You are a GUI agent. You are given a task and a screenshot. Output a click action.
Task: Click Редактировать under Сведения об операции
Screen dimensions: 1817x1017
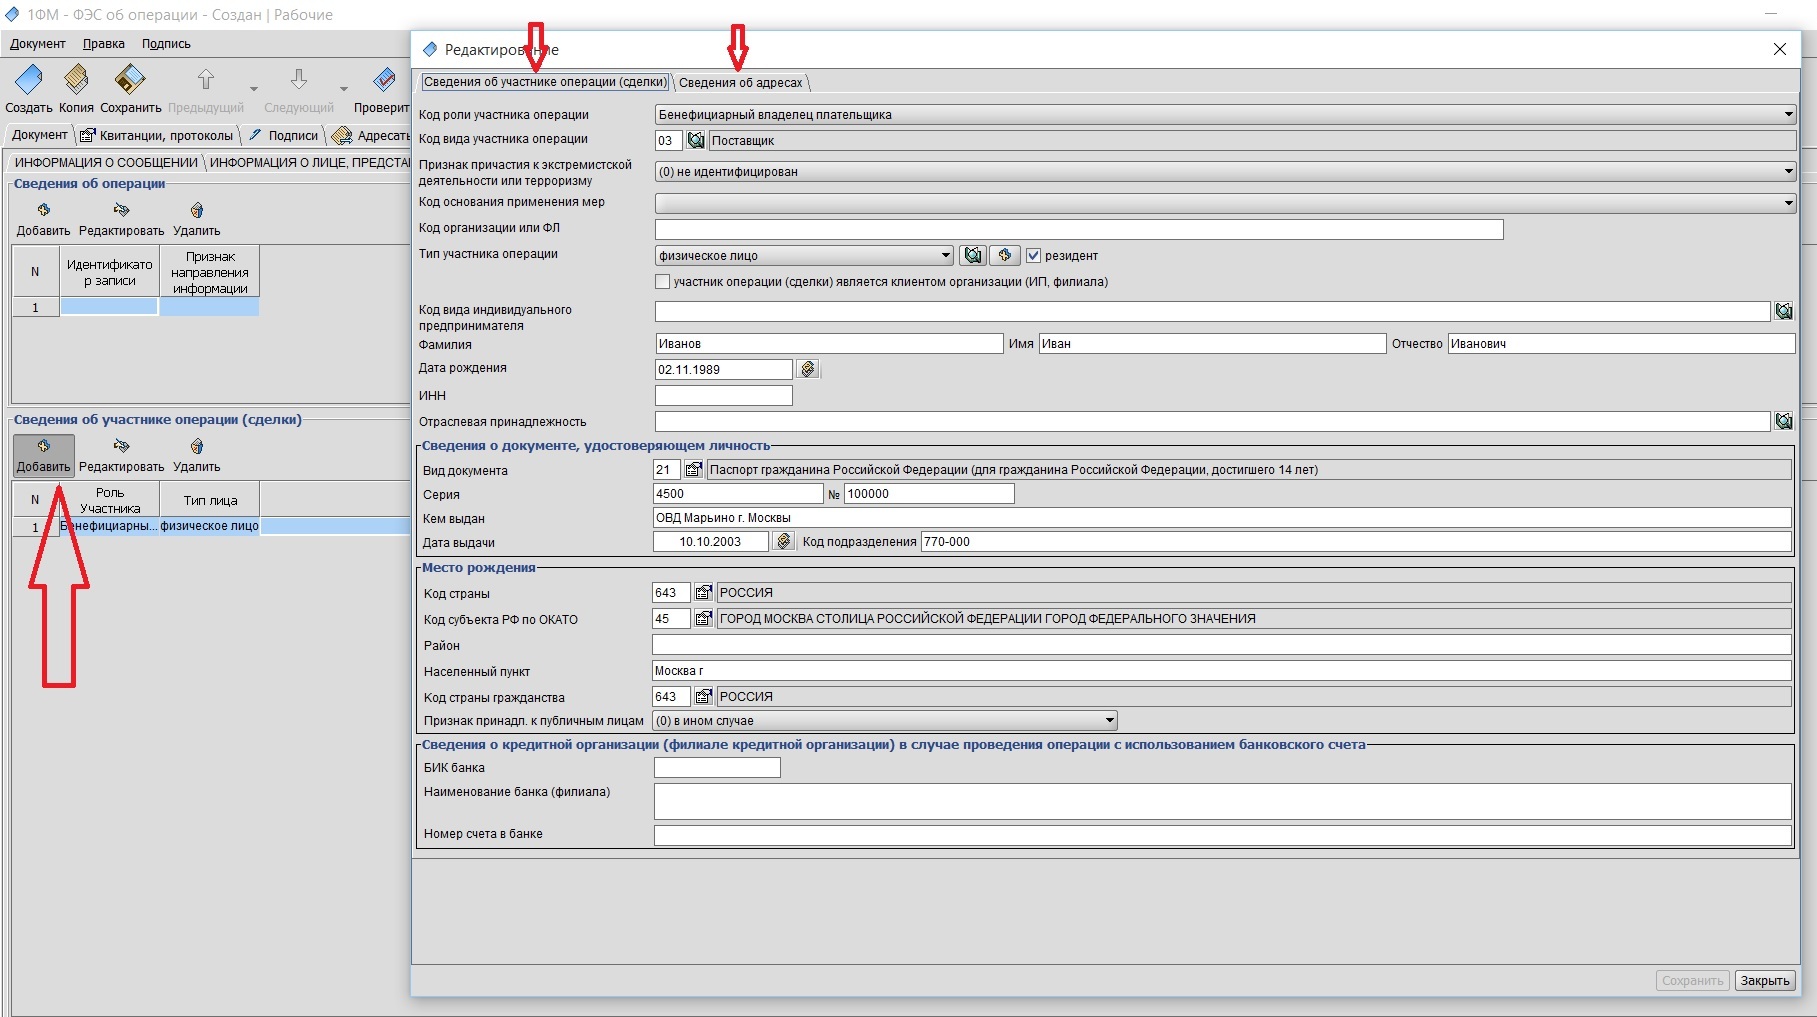(121, 220)
